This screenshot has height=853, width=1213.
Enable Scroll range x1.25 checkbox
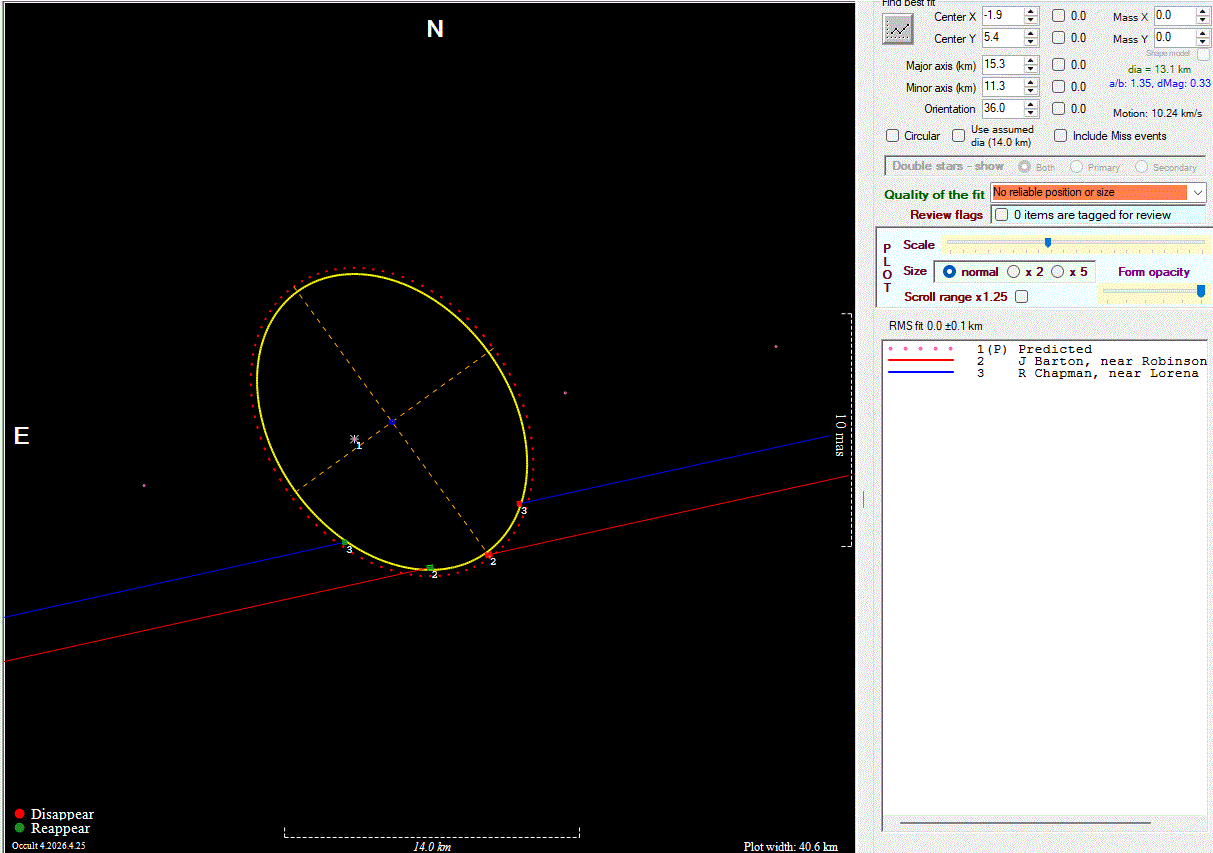click(1021, 297)
